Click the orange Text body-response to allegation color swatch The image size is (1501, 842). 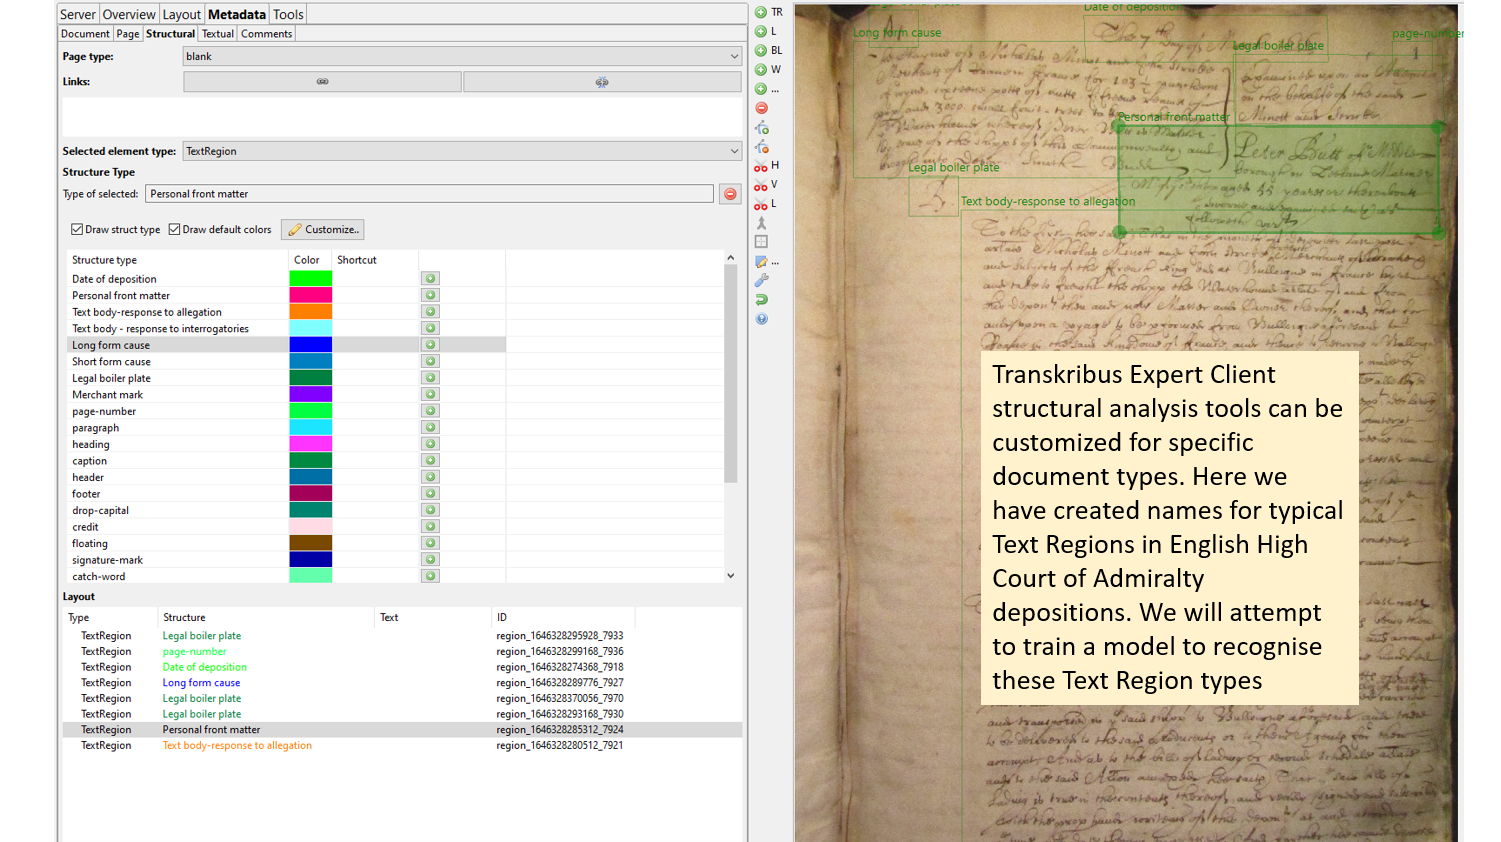point(310,312)
